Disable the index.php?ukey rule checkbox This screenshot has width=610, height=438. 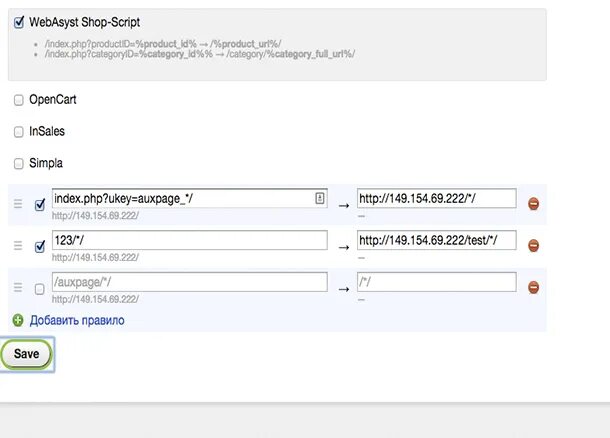click(x=40, y=205)
